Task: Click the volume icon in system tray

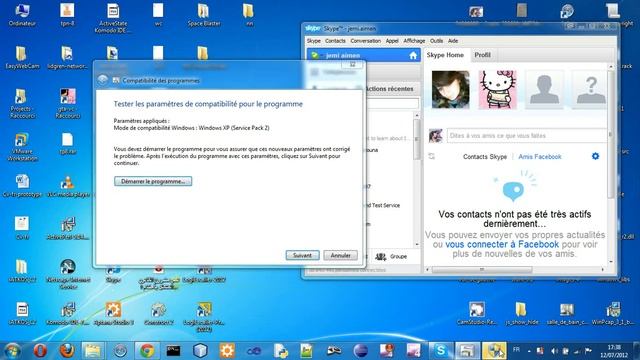Action: click(x=554, y=351)
